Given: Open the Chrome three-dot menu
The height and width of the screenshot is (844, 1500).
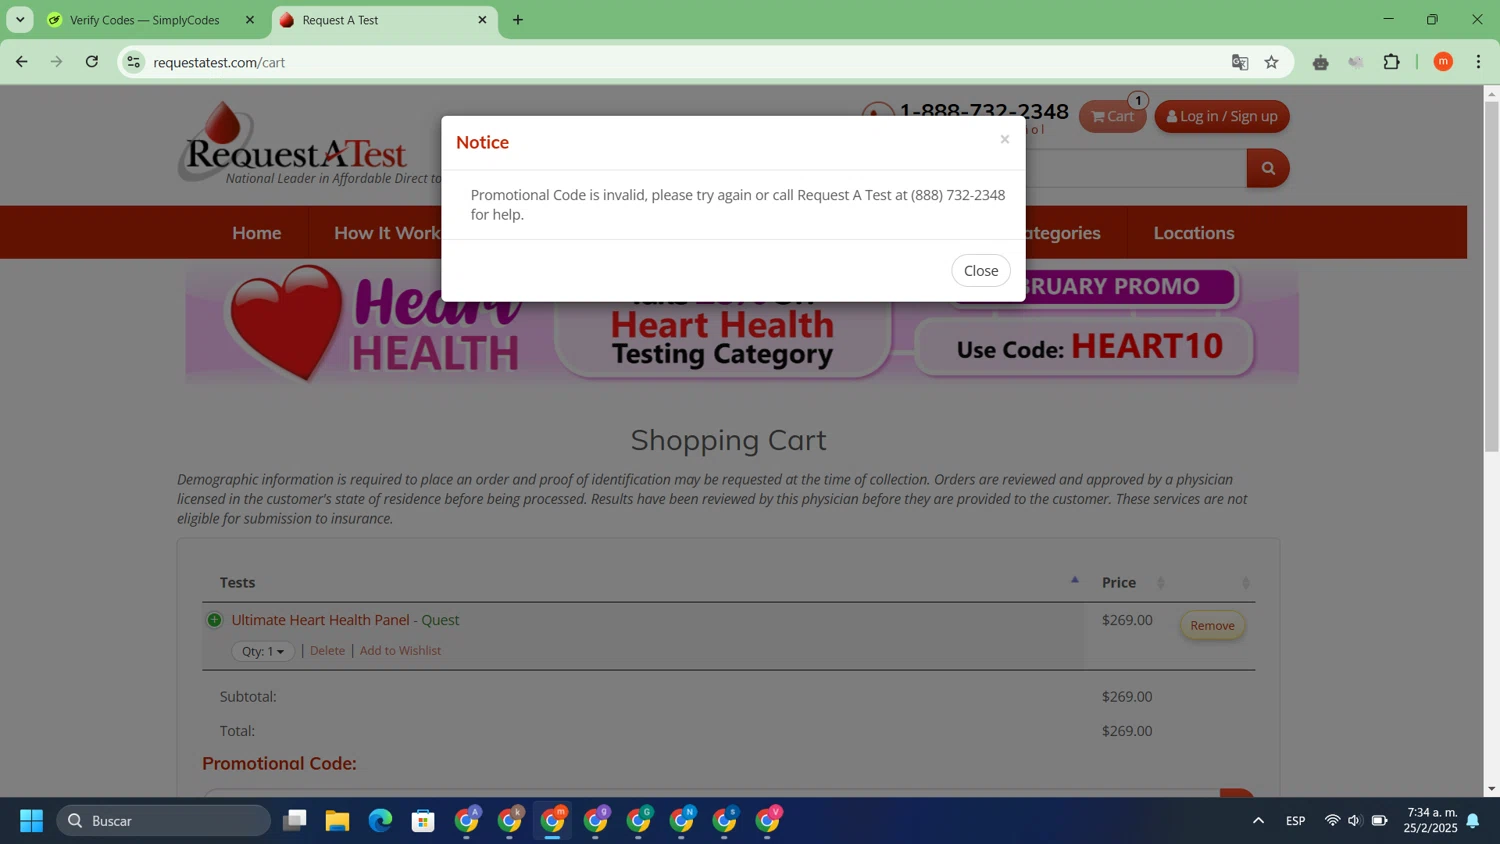Looking at the screenshot, I should point(1479,62).
